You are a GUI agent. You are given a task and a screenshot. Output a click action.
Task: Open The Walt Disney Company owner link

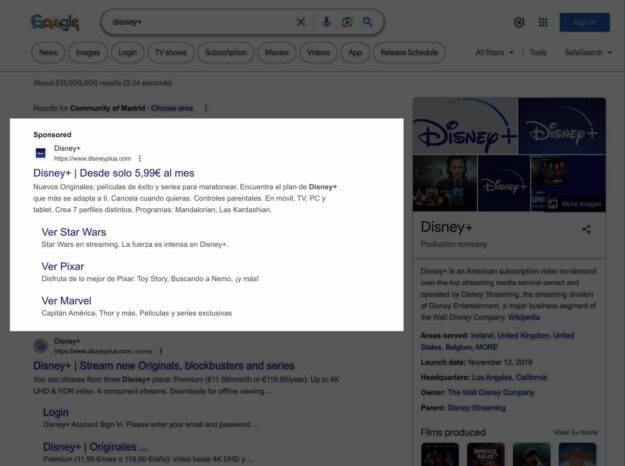click(x=491, y=393)
